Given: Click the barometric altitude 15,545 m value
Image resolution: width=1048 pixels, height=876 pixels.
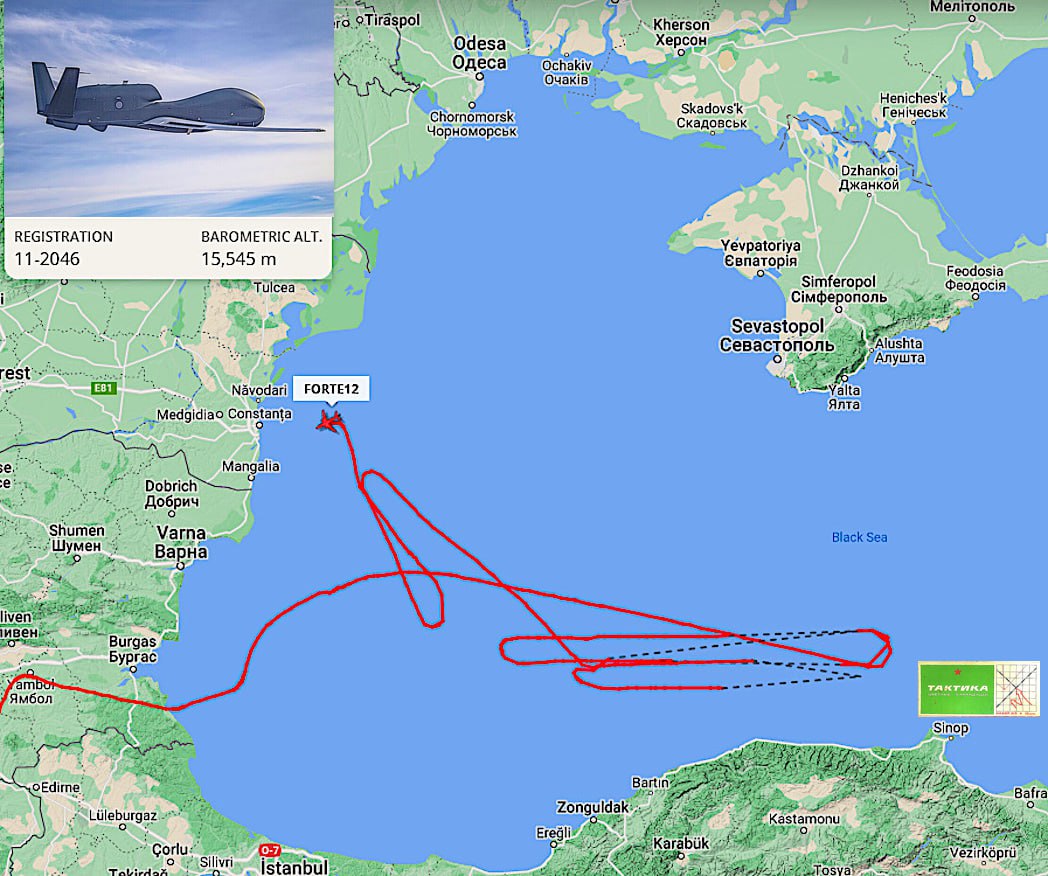Looking at the screenshot, I should [239, 259].
